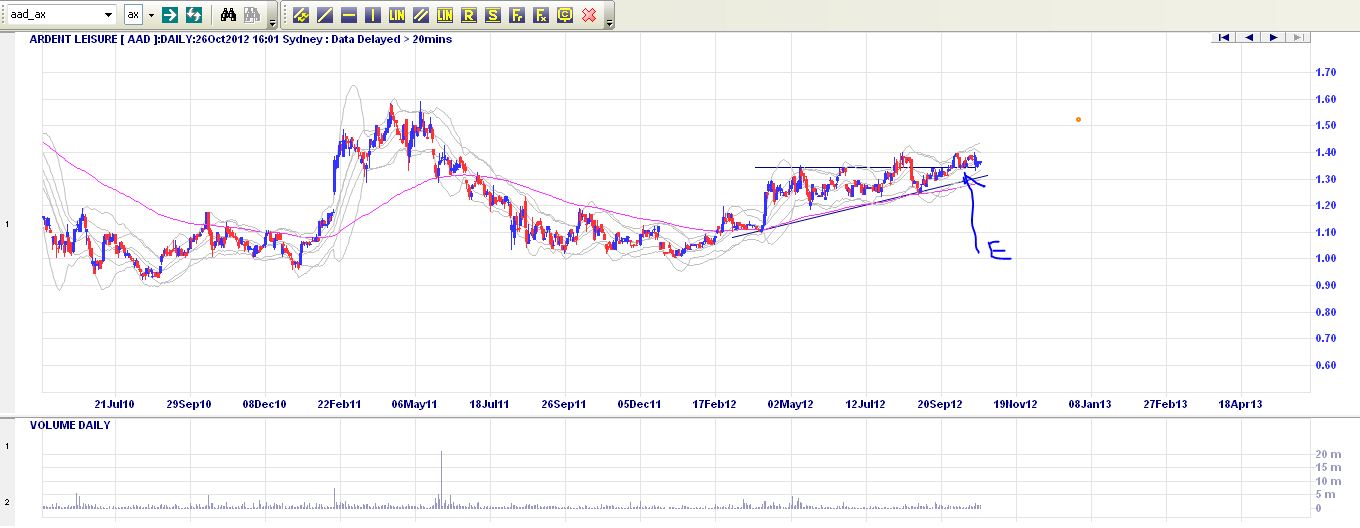This screenshot has width=1360, height=528.
Task: Click the 19Nov12 date axis label
Action: [1015, 404]
